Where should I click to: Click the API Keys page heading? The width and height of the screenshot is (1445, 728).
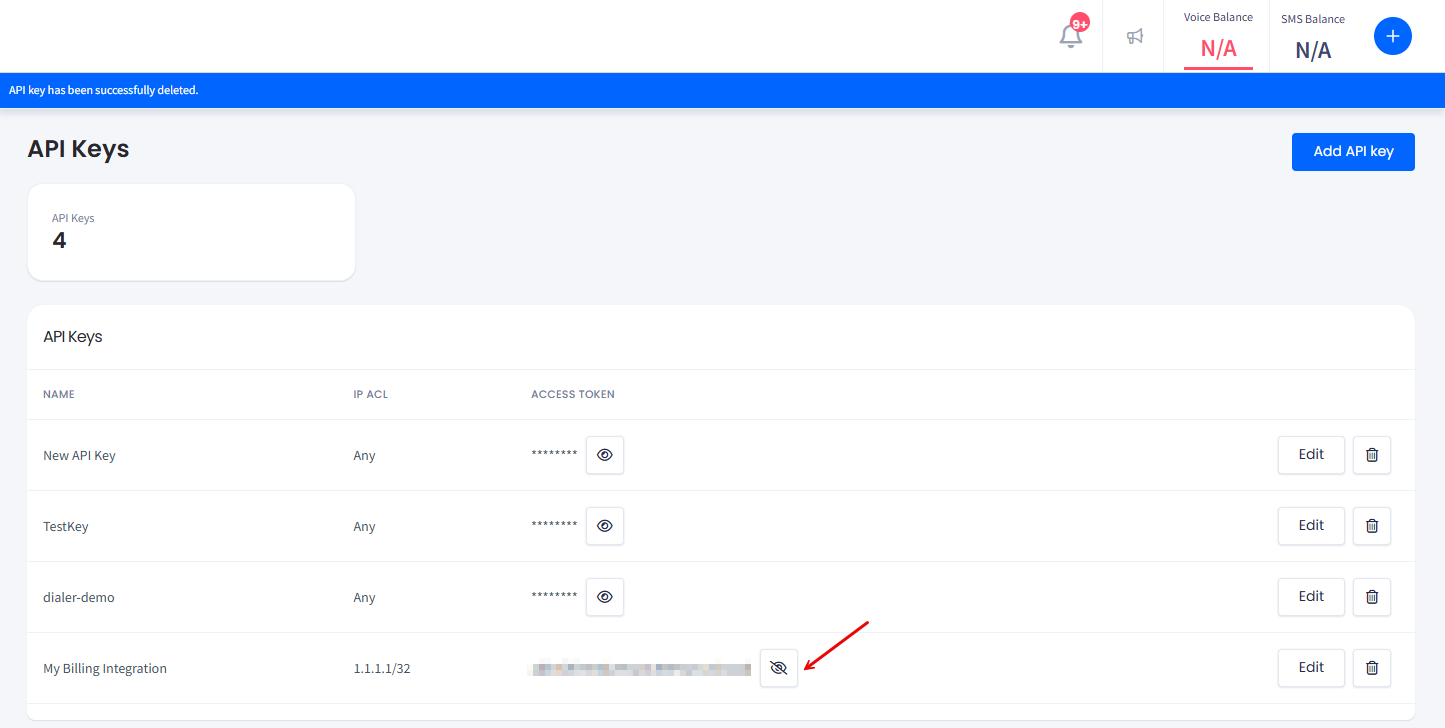(x=78, y=149)
